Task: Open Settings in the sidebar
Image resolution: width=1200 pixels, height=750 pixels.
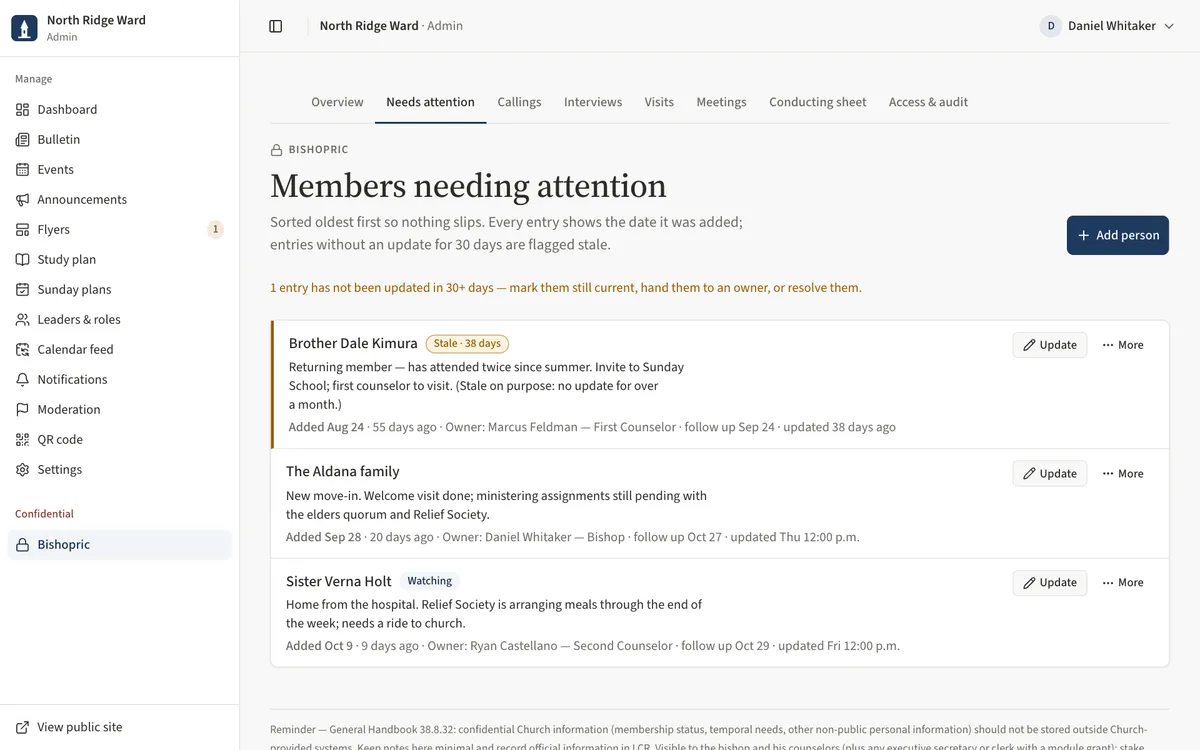Action: pos(120,469)
